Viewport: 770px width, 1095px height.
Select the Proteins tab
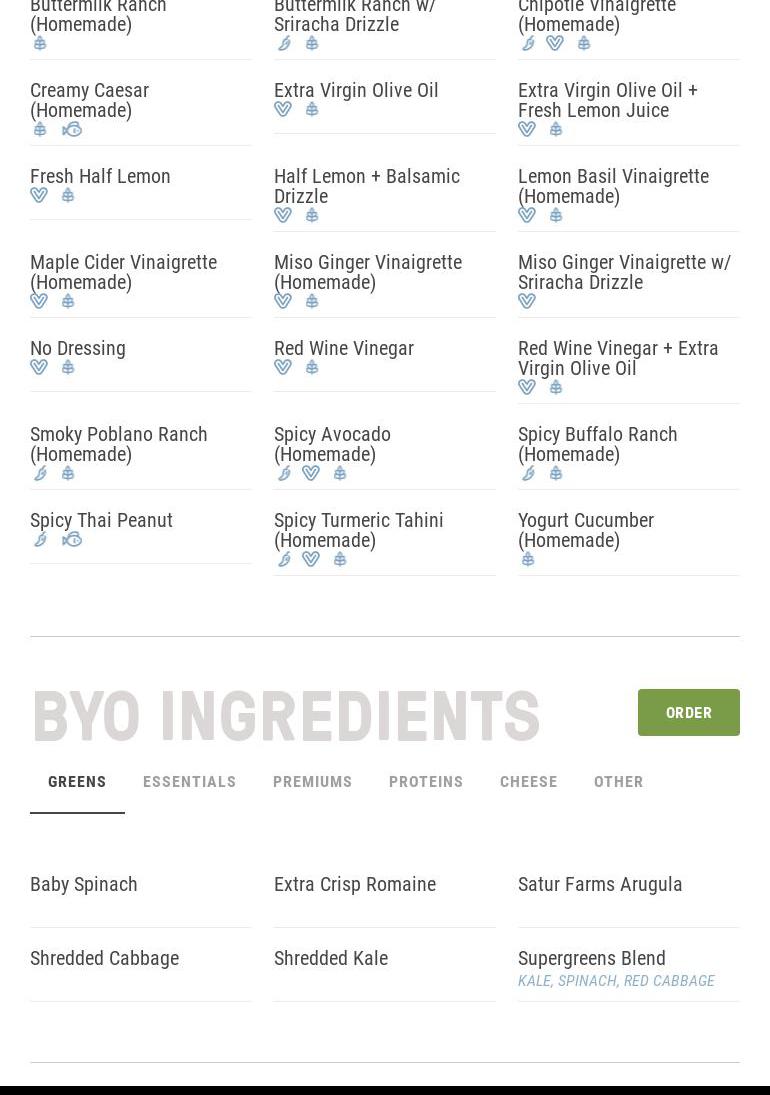coord(426,782)
